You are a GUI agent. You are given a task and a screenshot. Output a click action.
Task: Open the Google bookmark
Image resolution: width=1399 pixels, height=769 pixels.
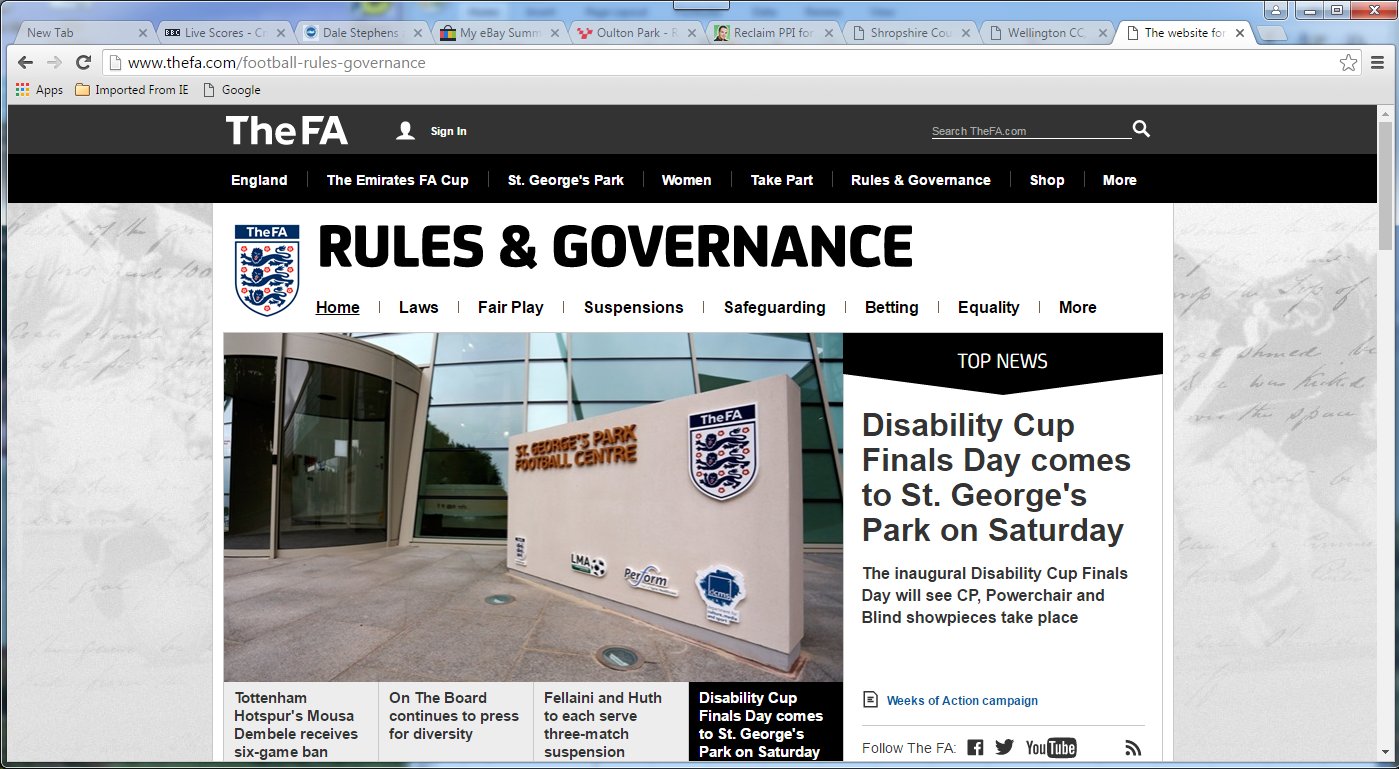pos(231,90)
